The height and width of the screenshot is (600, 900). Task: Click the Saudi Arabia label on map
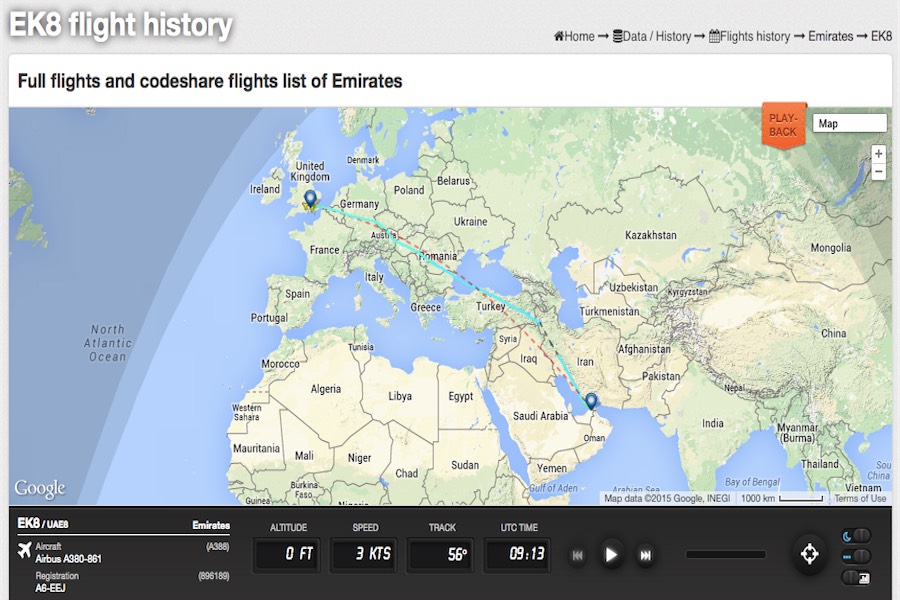(540, 416)
